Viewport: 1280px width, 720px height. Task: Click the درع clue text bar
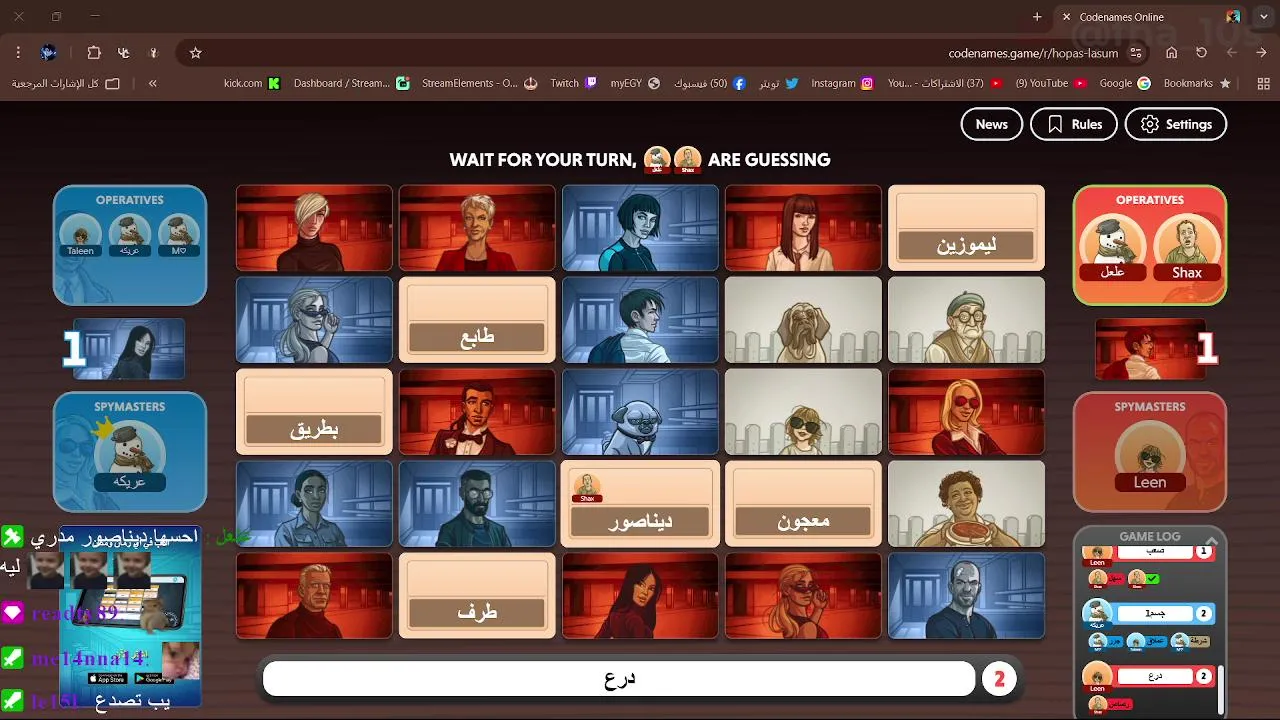(619, 679)
